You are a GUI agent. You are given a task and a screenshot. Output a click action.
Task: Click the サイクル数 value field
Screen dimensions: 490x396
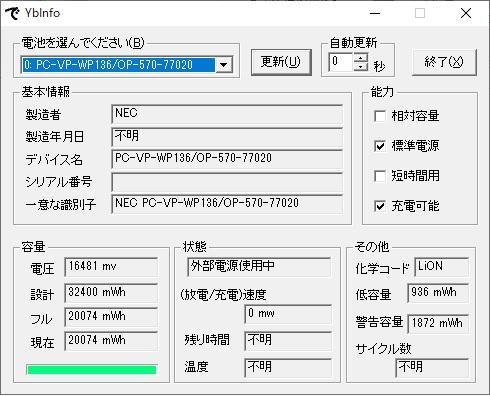pyautogui.click(x=432, y=368)
